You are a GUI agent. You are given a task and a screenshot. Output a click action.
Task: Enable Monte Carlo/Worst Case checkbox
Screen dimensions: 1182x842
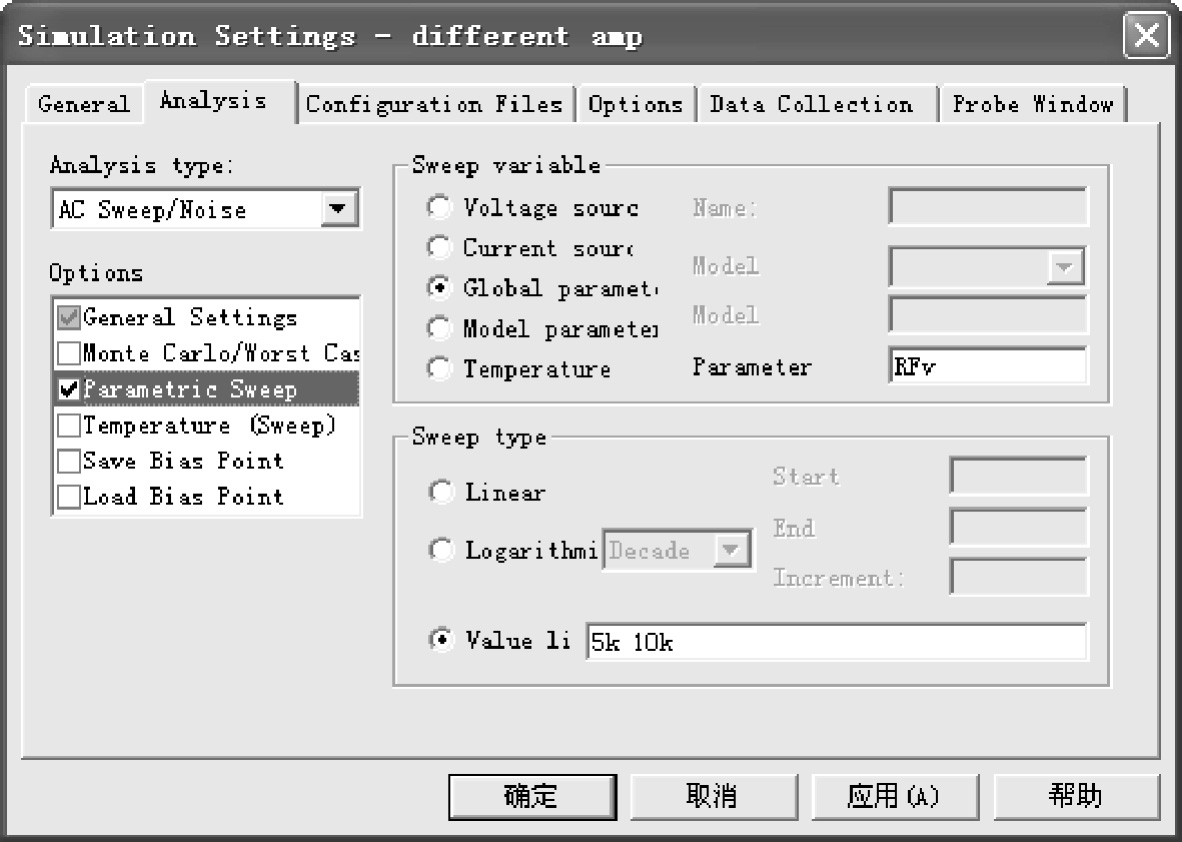[69, 354]
